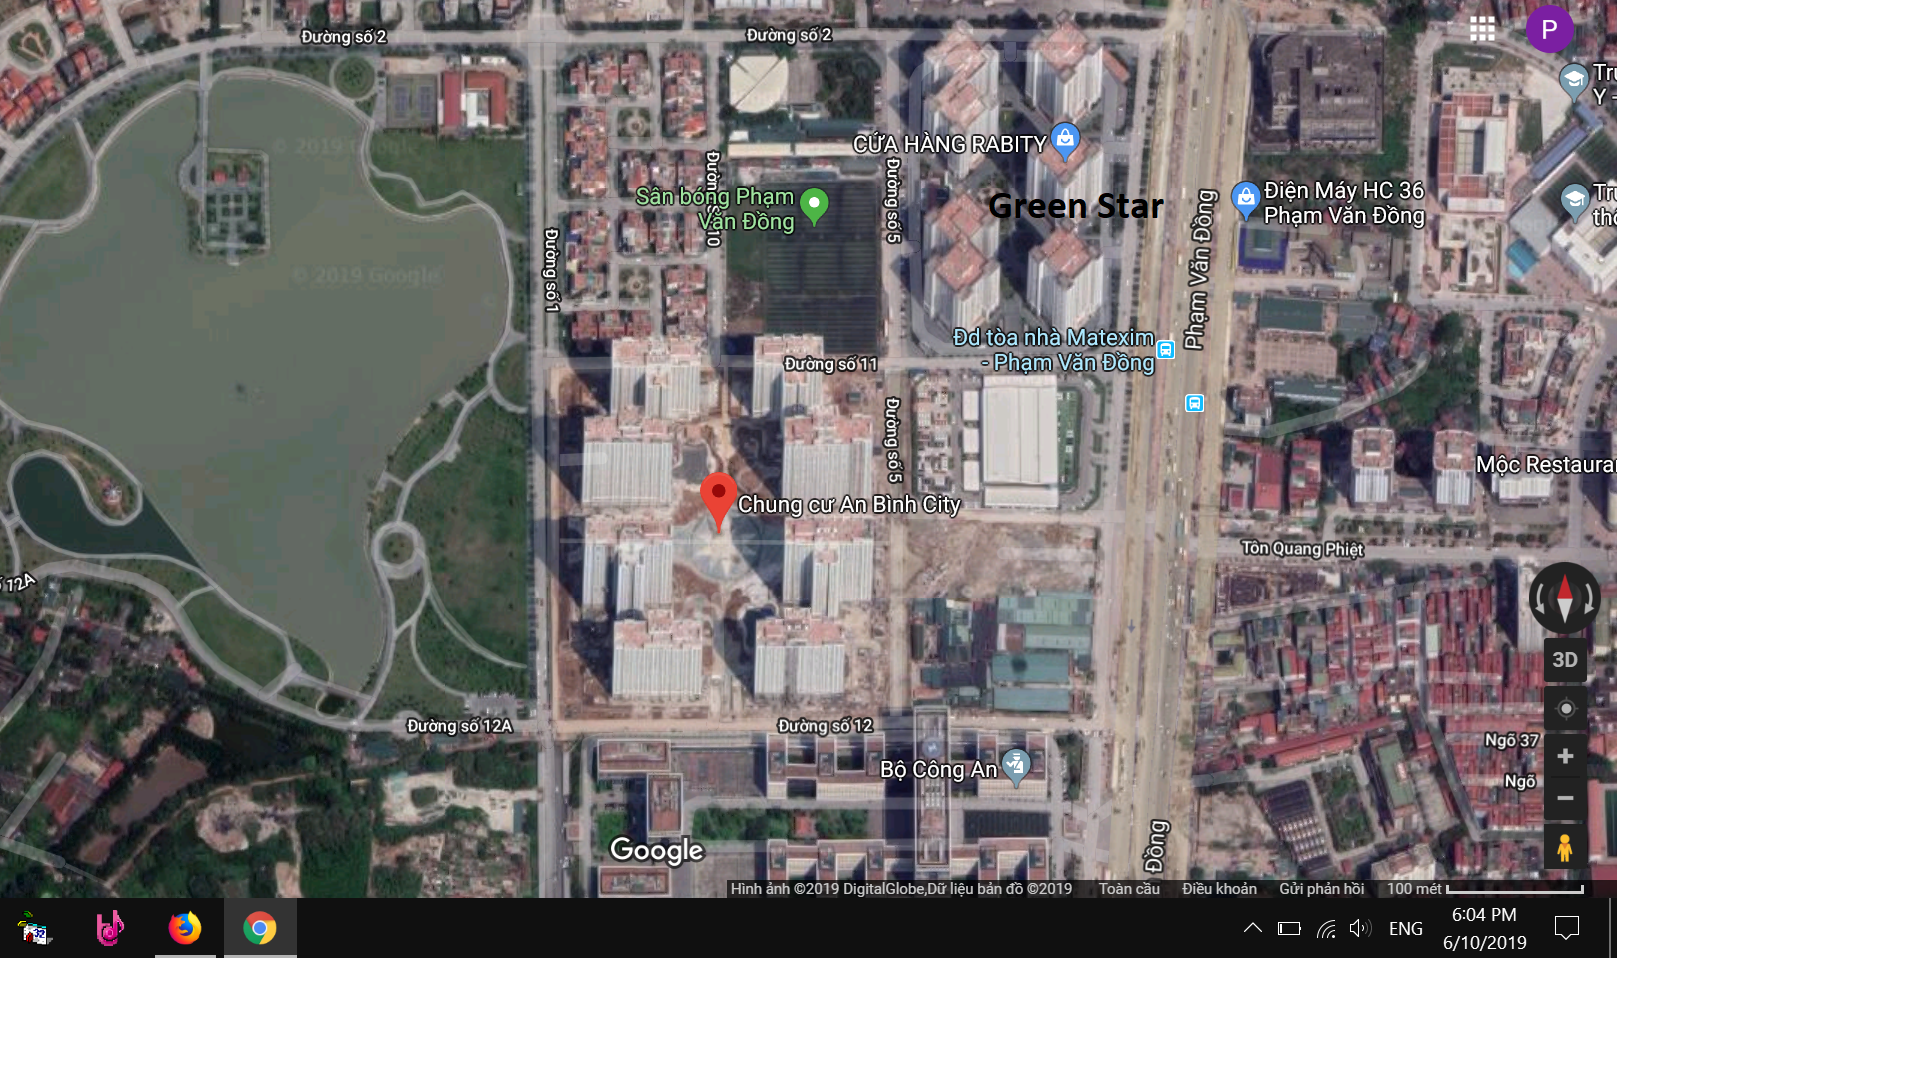This screenshot has width=1920, height=1080.
Task: Click the Matexim bus stop icon
Action: pyautogui.click(x=1165, y=350)
